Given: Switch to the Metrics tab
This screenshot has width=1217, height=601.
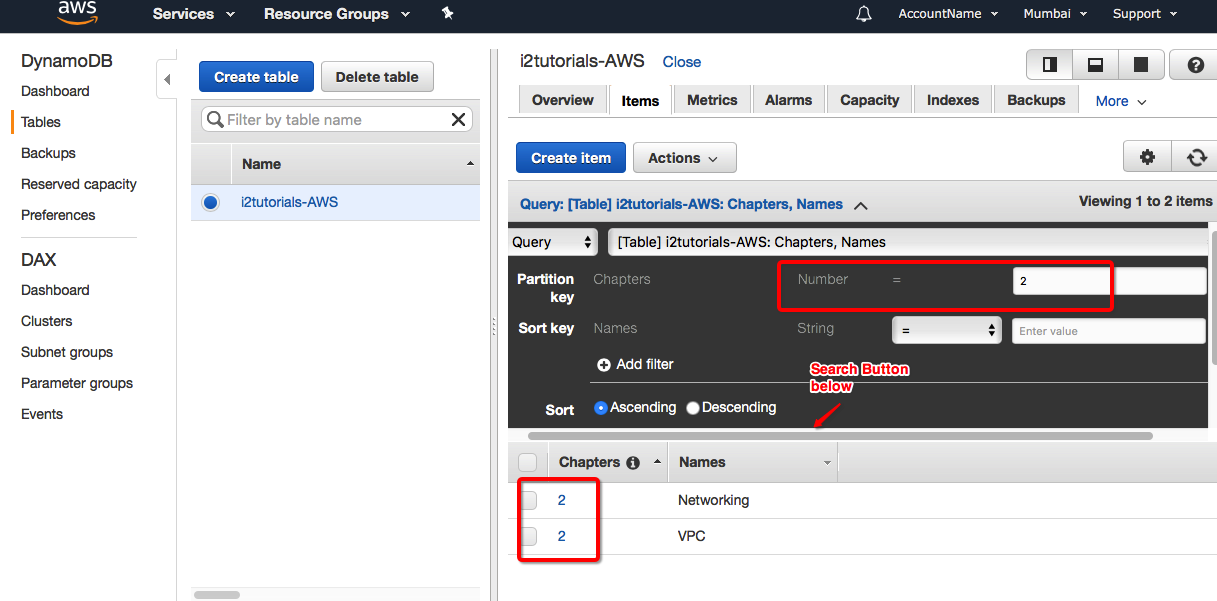Looking at the screenshot, I should (712, 100).
